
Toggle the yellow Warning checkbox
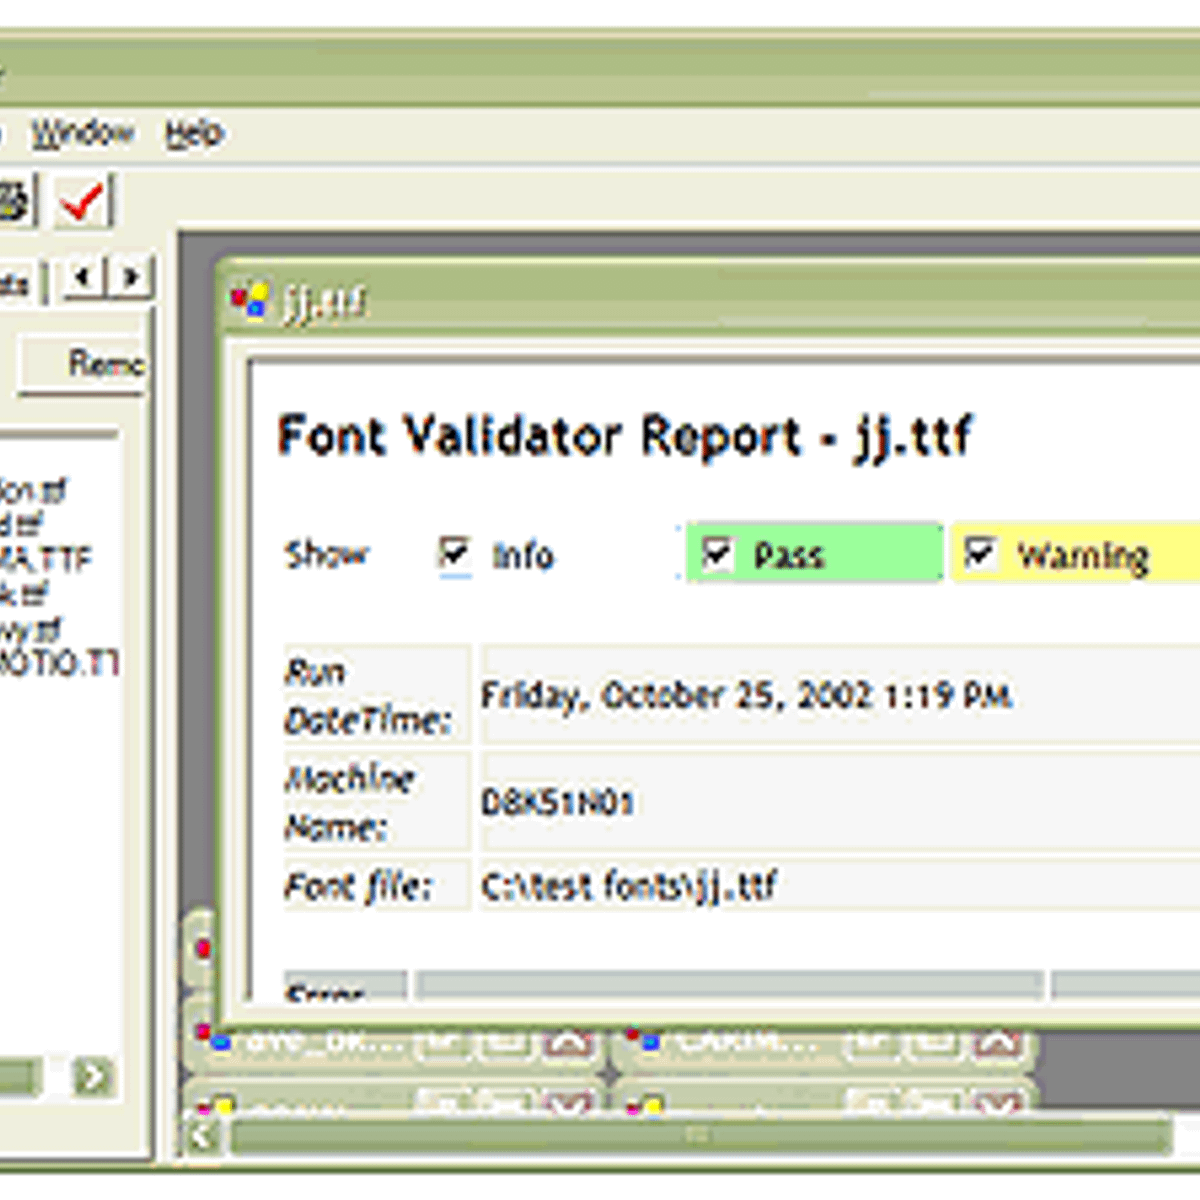(979, 553)
